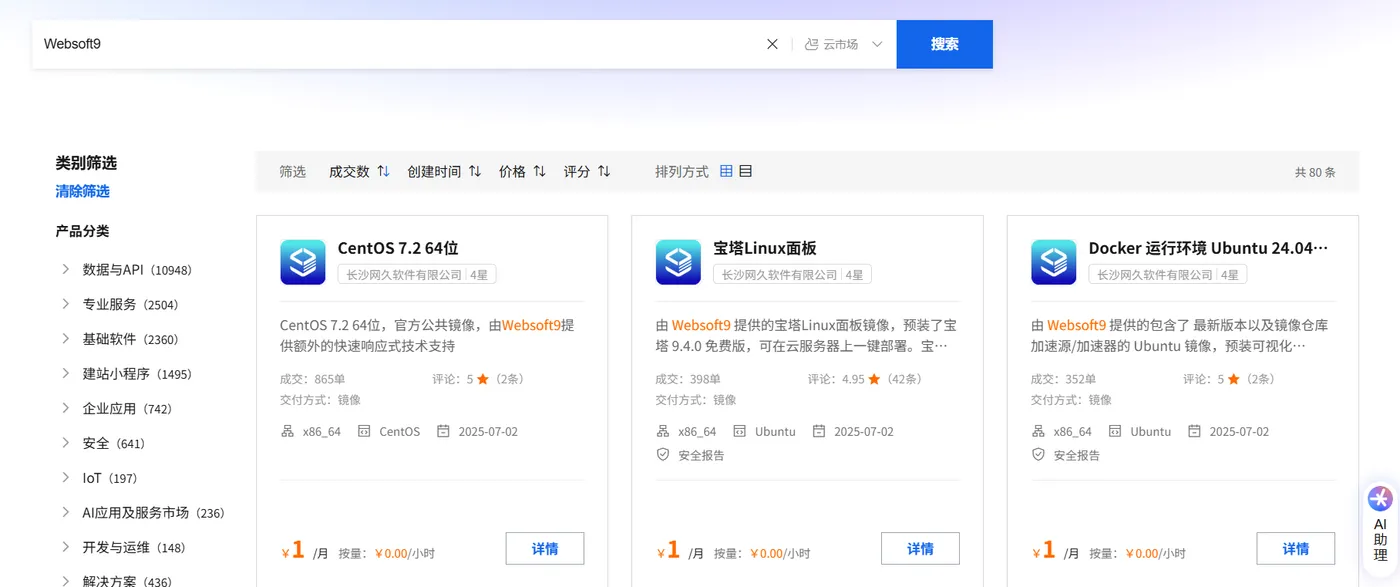Click the Docker 运行环境 product logo
The height and width of the screenshot is (587, 1400).
tap(1054, 262)
